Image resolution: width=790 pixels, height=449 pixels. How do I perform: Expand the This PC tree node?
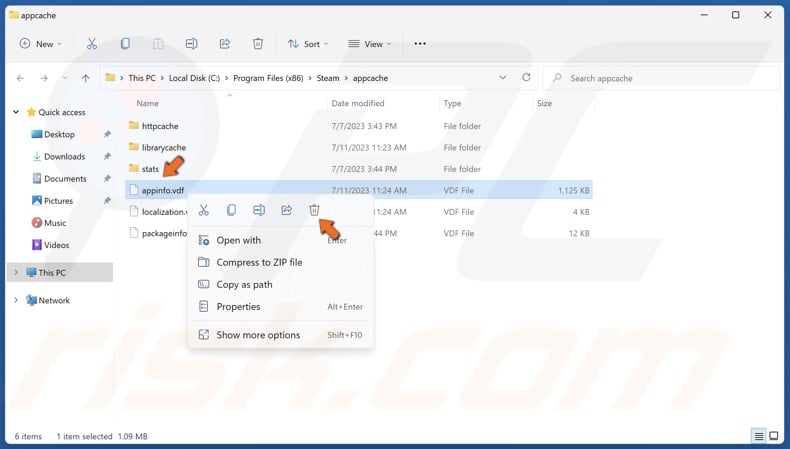(16, 272)
